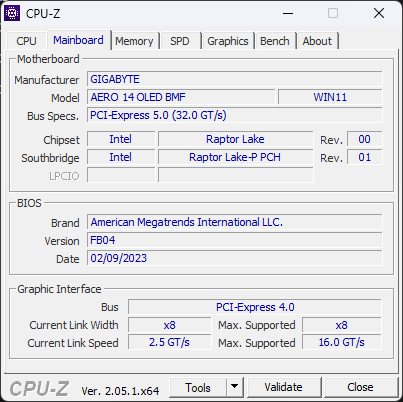Open the Tools dropdown arrow
Image resolution: width=403 pixels, height=402 pixels.
tap(235, 387)
